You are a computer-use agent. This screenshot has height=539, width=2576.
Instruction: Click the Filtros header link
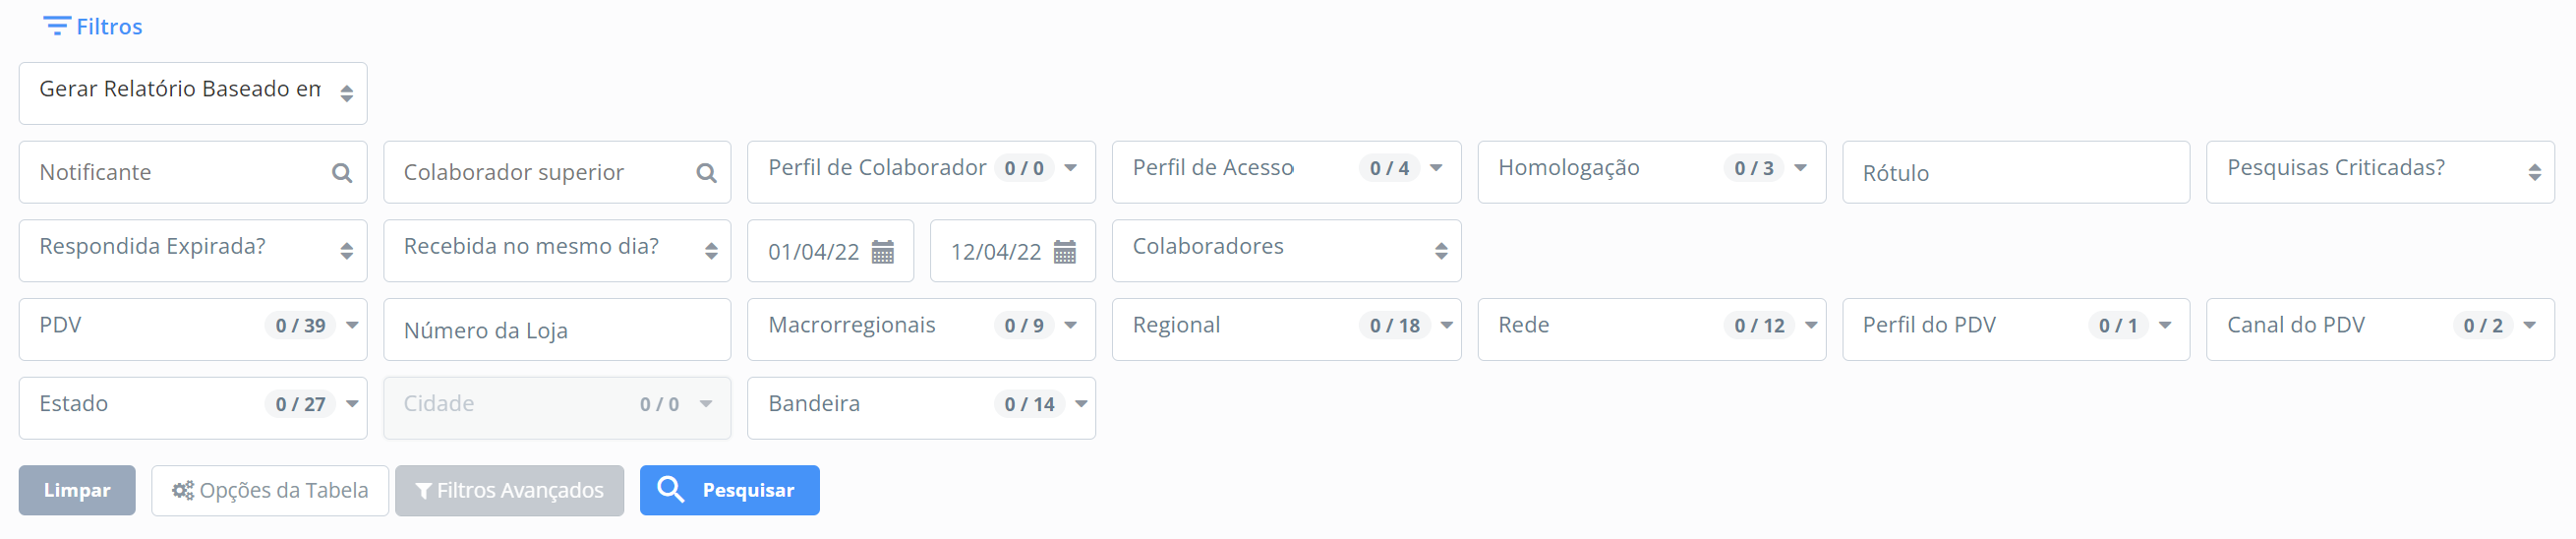109,27
